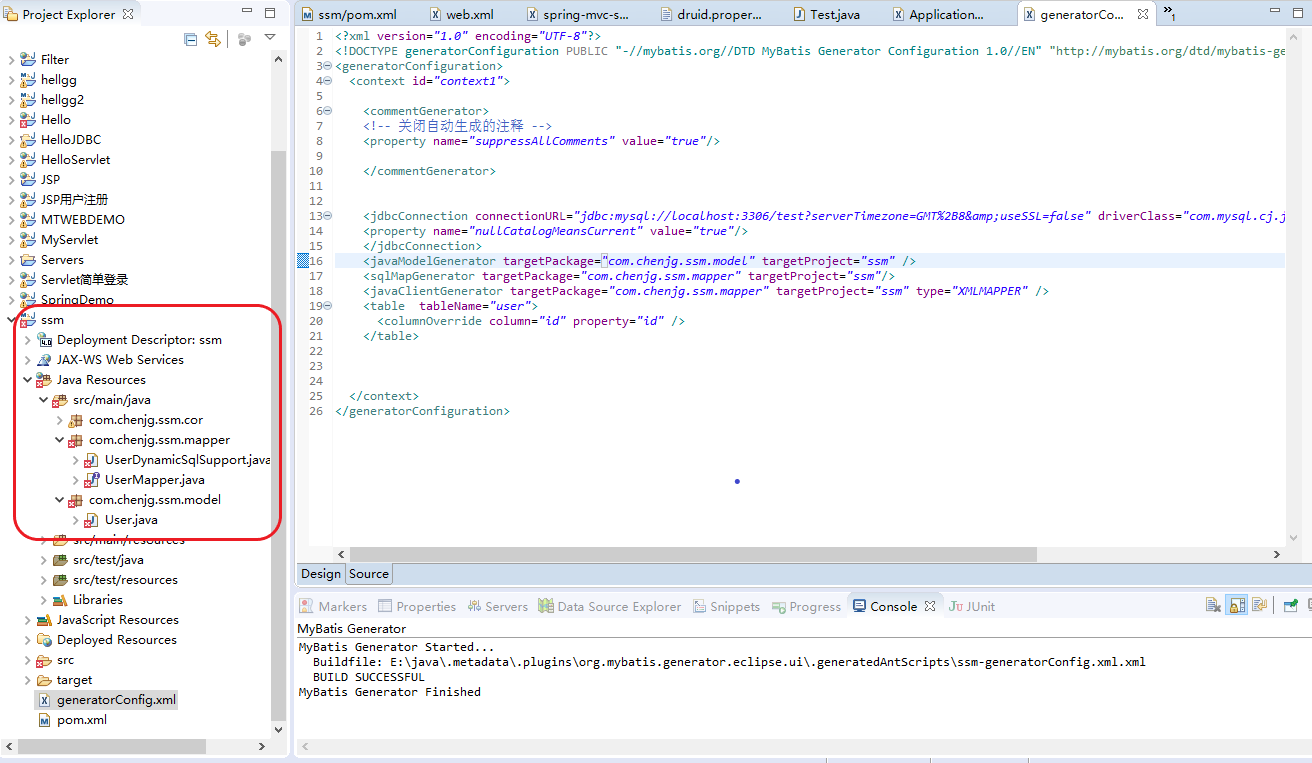The image size is (1312, 763).
Task: Click the generatorConfig.xml file icon in tree
Action: (44, 699)
